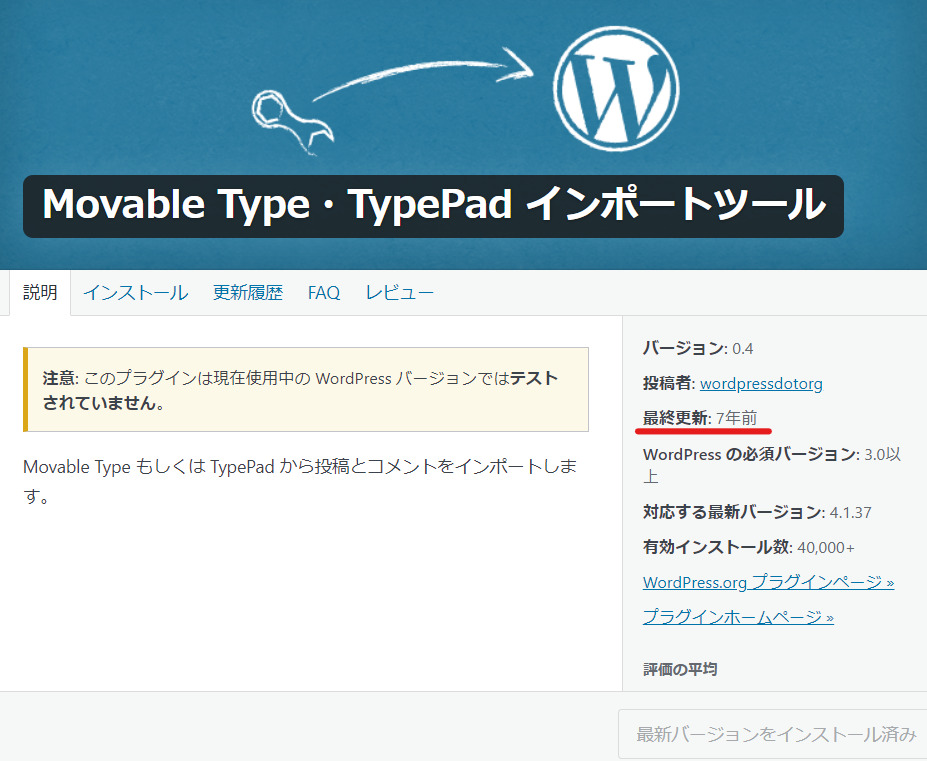Screen dimensions: 927x761
Task: Click the 評価の平均 heading
Action: 680,669
